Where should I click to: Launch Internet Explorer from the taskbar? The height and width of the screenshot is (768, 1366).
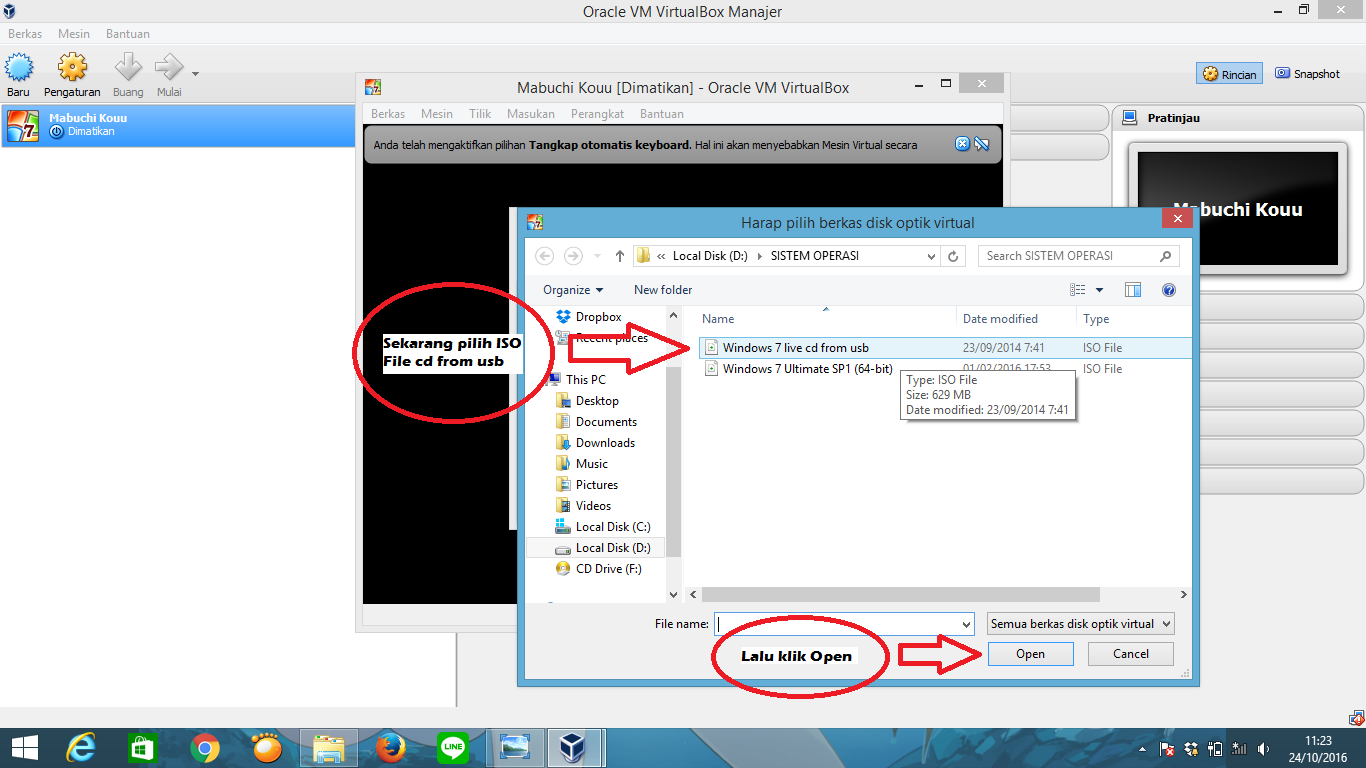tap(80, 747)
